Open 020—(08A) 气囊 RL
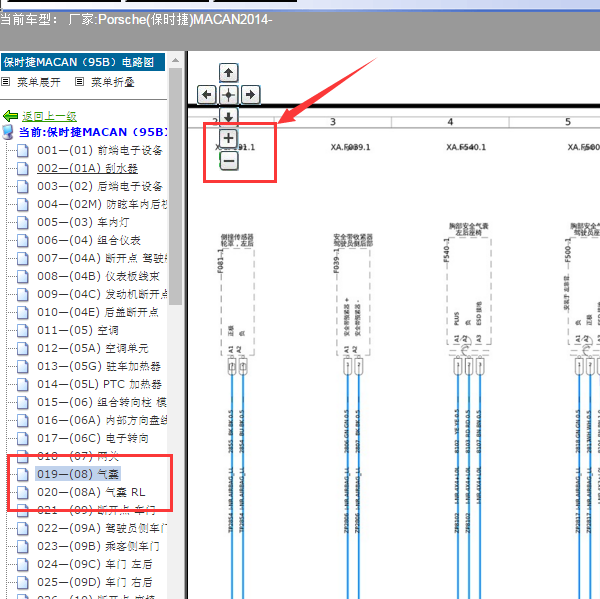 pos(91,492)
